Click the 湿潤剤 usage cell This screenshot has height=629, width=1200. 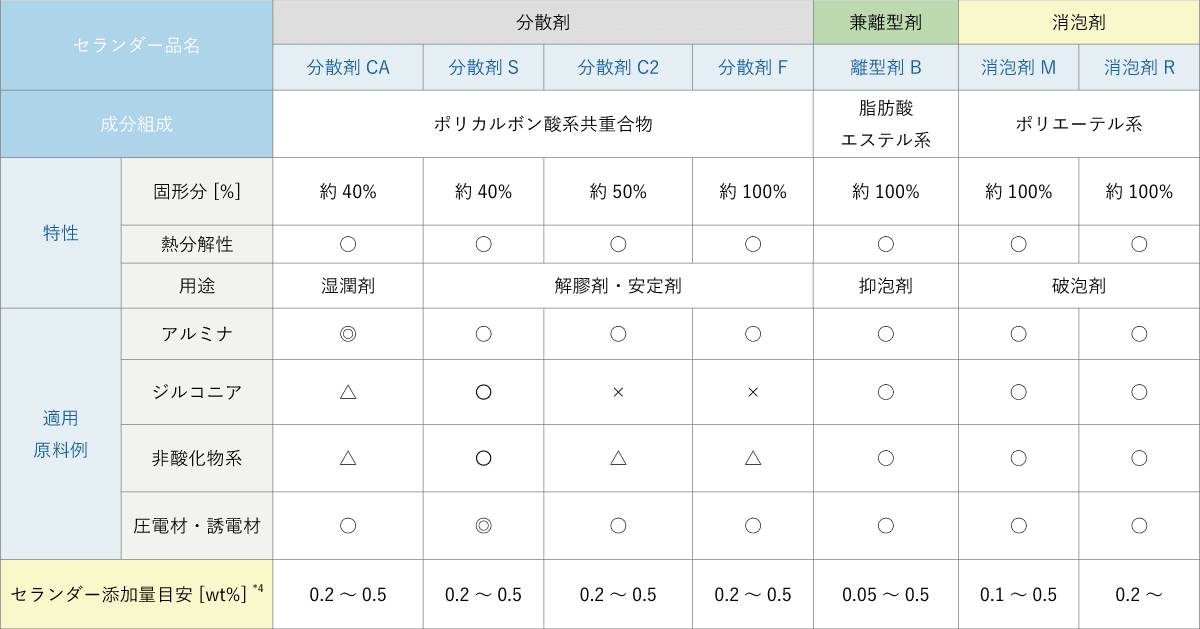click(348, 286)
